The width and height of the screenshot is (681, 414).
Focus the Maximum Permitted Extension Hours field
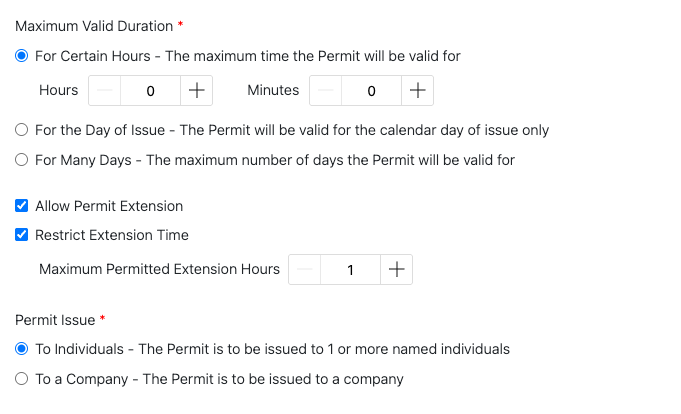350,270
